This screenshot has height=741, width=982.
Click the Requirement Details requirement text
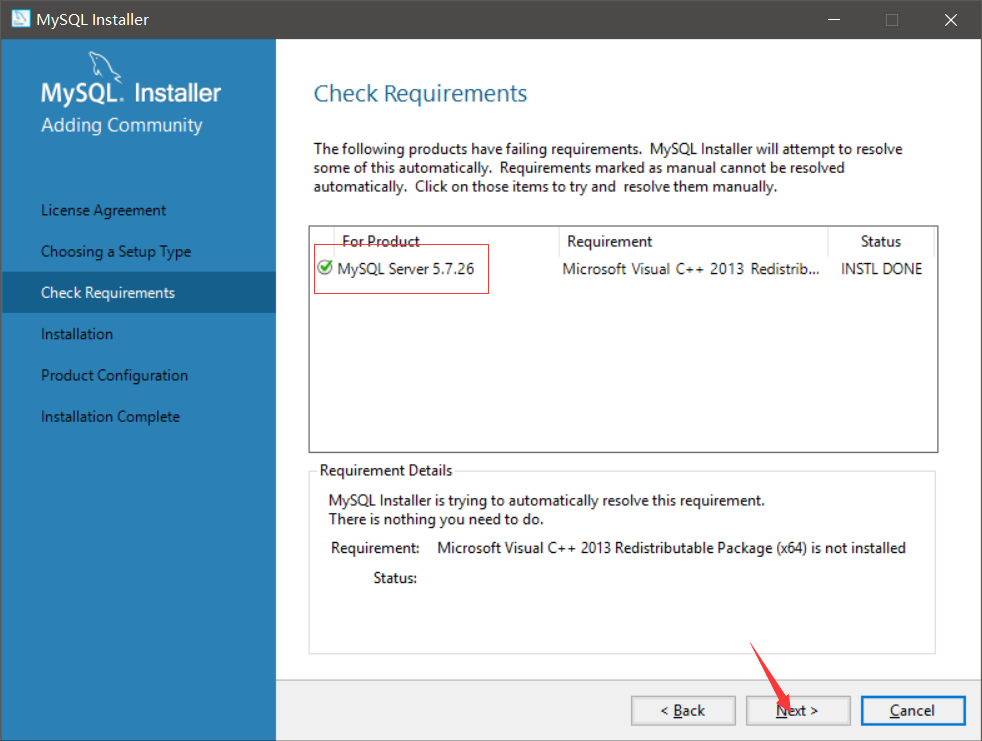coord(671,548)
